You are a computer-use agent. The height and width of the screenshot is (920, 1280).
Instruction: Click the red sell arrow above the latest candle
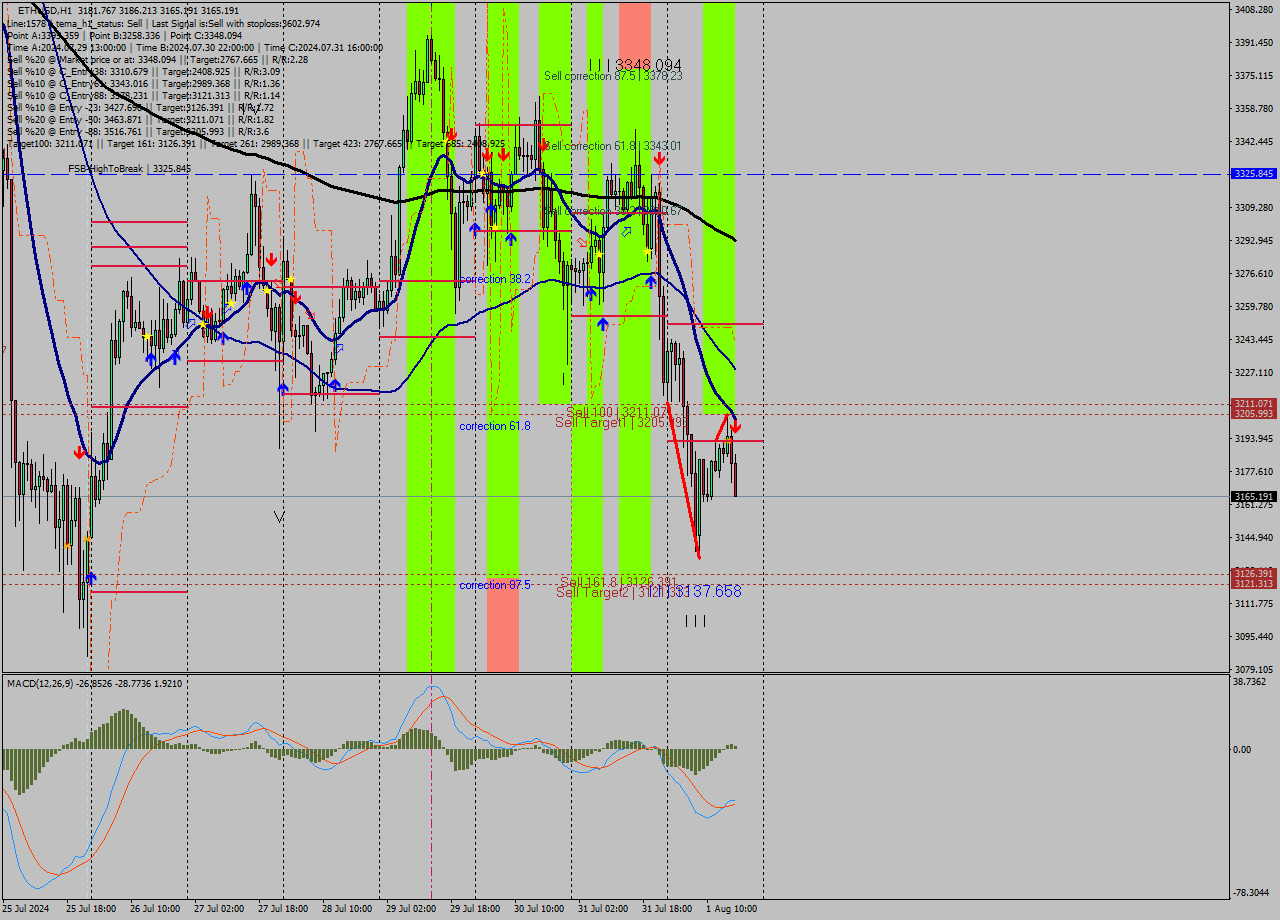pyautogui.click(x=735, y=426)
